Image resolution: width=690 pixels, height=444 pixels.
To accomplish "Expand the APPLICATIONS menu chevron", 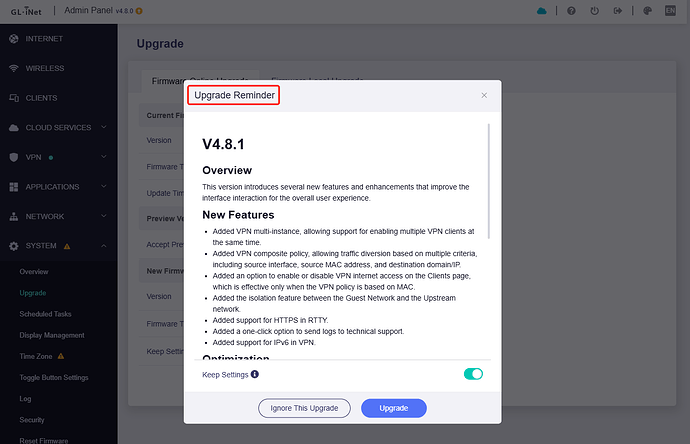I will click(104, 187).
